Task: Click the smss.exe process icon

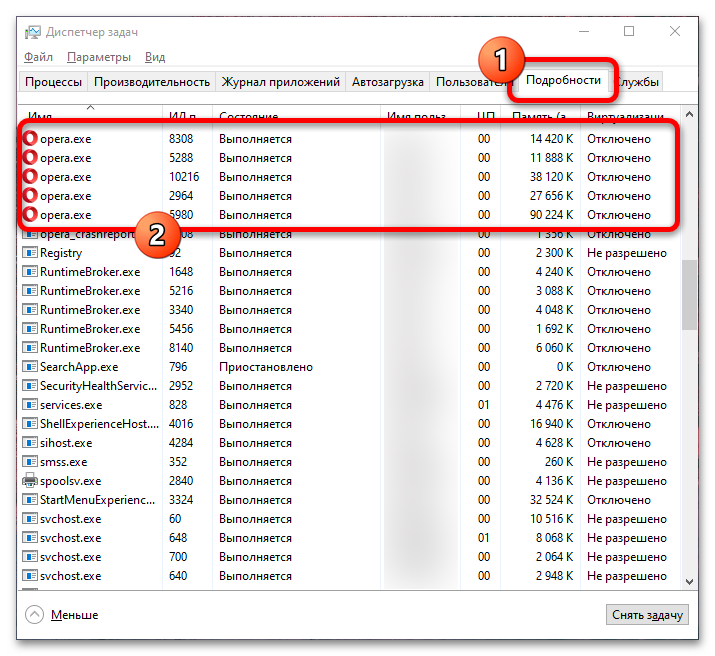Action: point(30,462)
